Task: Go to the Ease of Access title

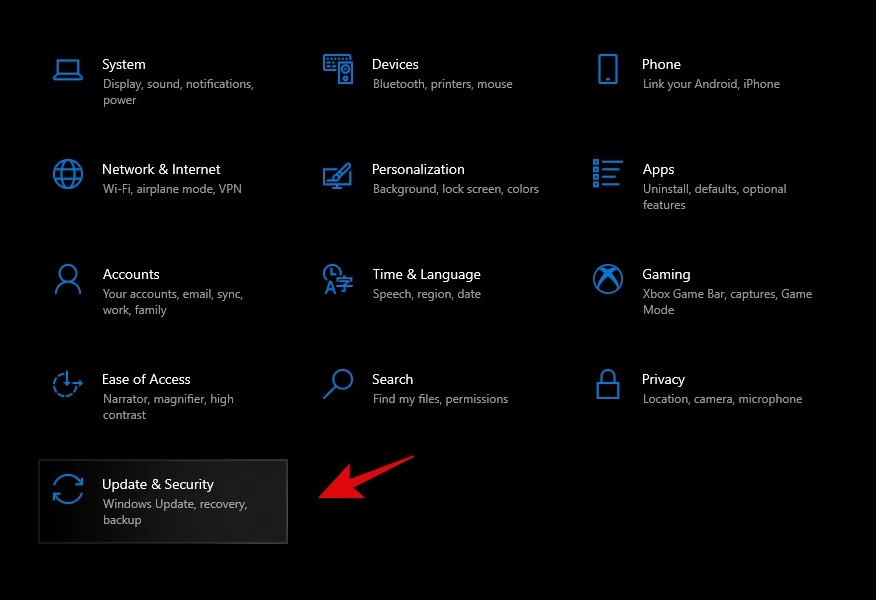Action: click(x=146, y=379)
